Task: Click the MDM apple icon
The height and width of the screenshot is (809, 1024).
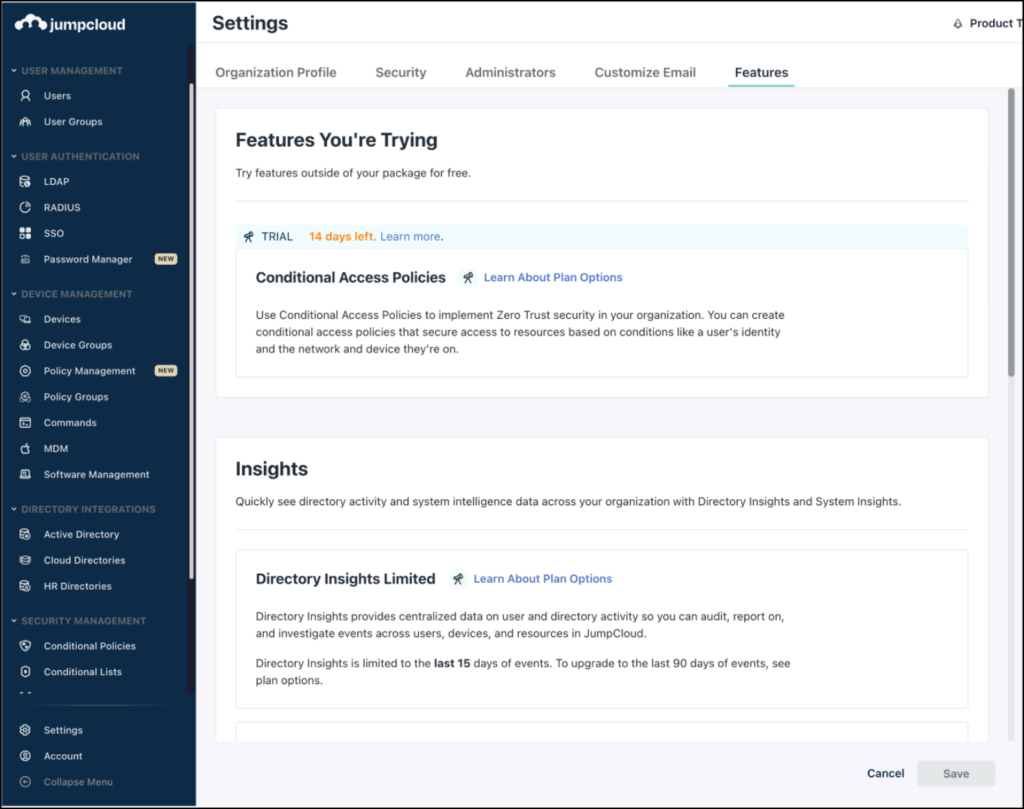Action: click(26, 449)
